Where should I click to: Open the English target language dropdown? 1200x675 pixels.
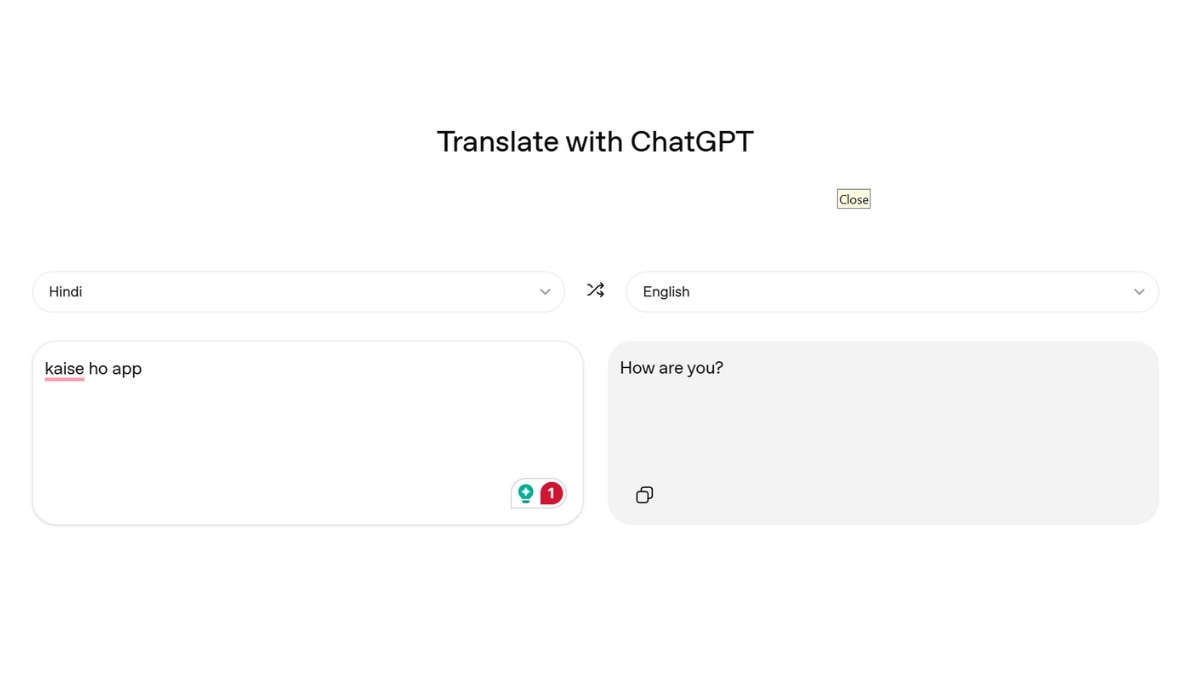[891, 291]
